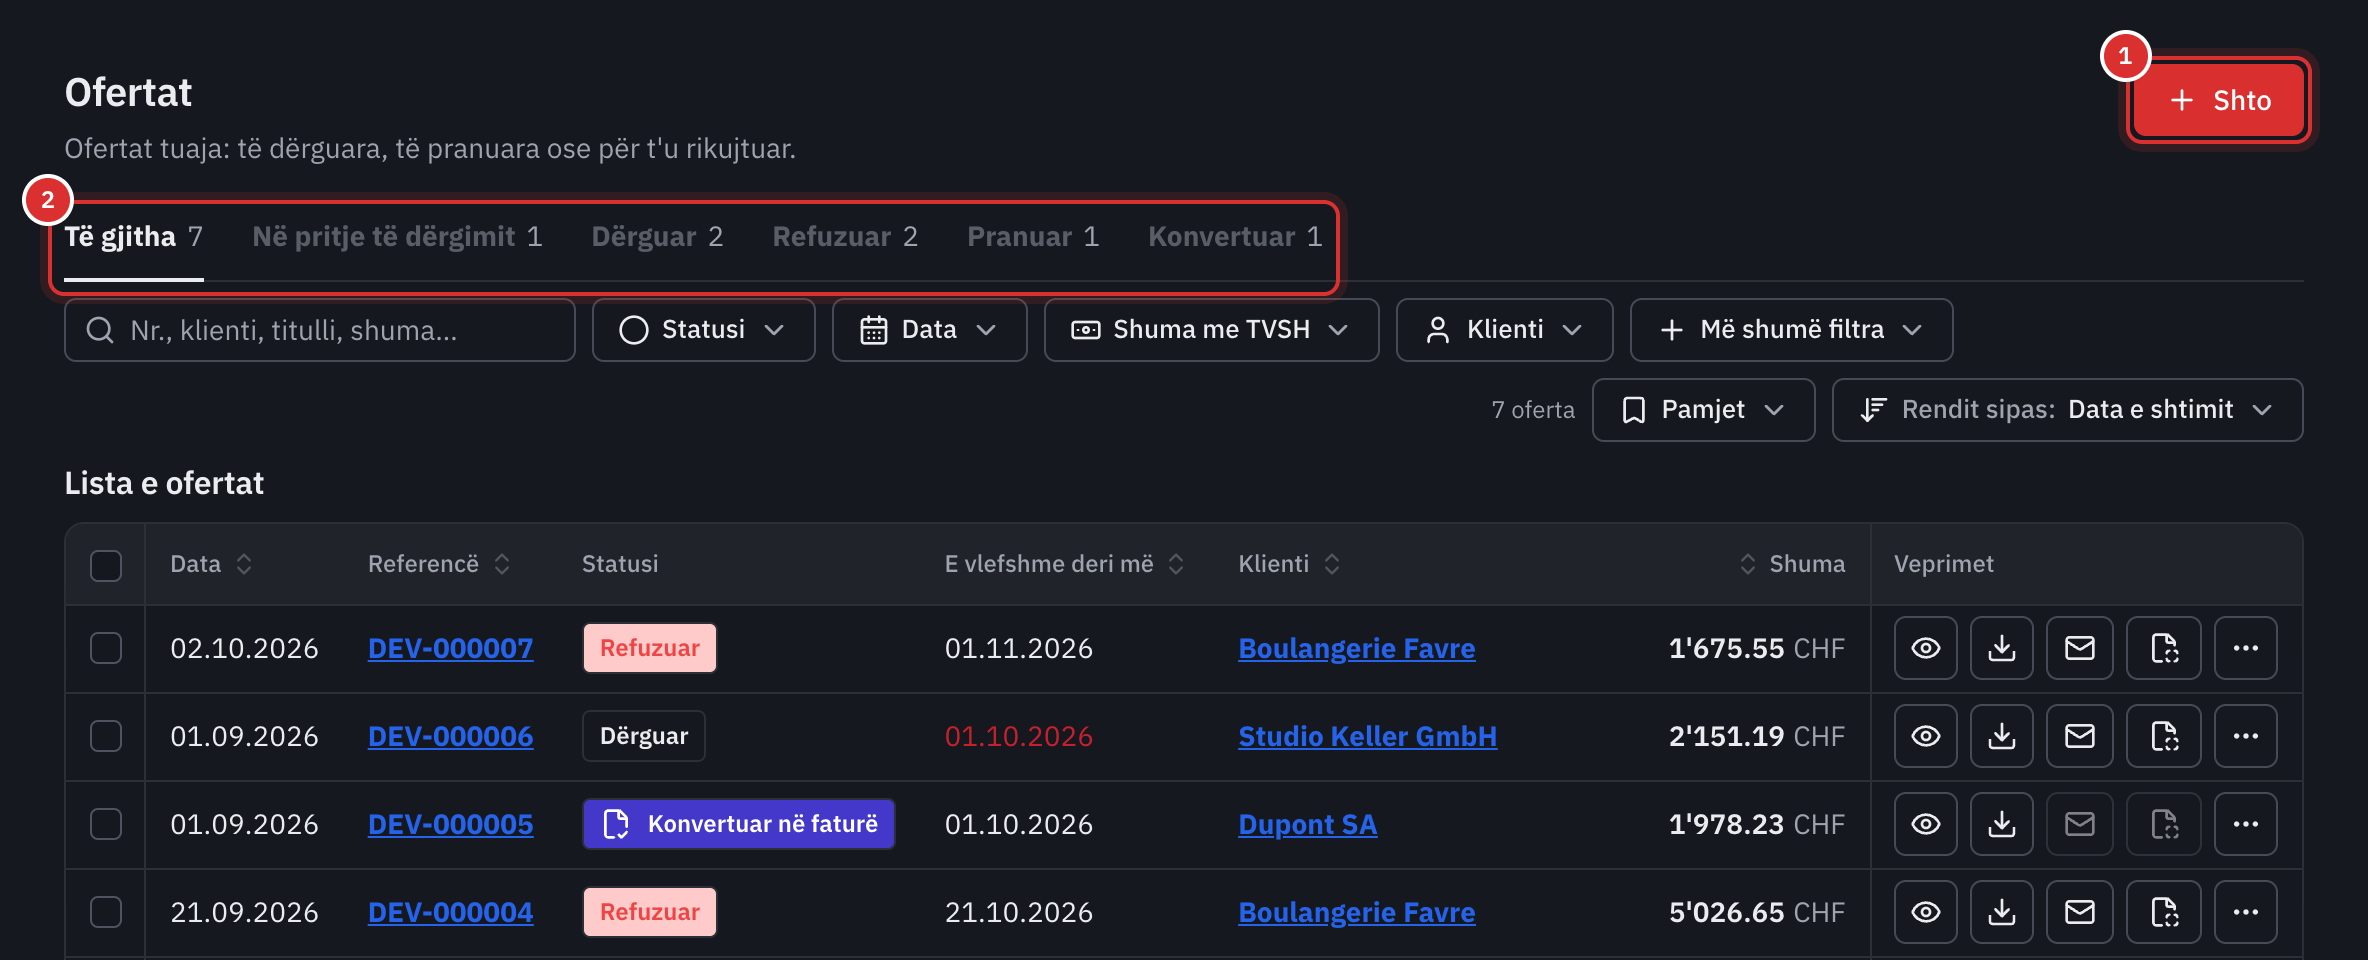Expand the Shuma me TVSH filter

[x=1211, y=330]
